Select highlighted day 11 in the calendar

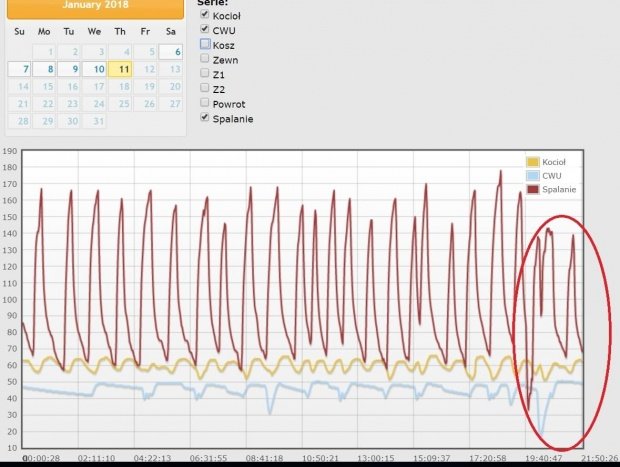click(x=121, y=70)
